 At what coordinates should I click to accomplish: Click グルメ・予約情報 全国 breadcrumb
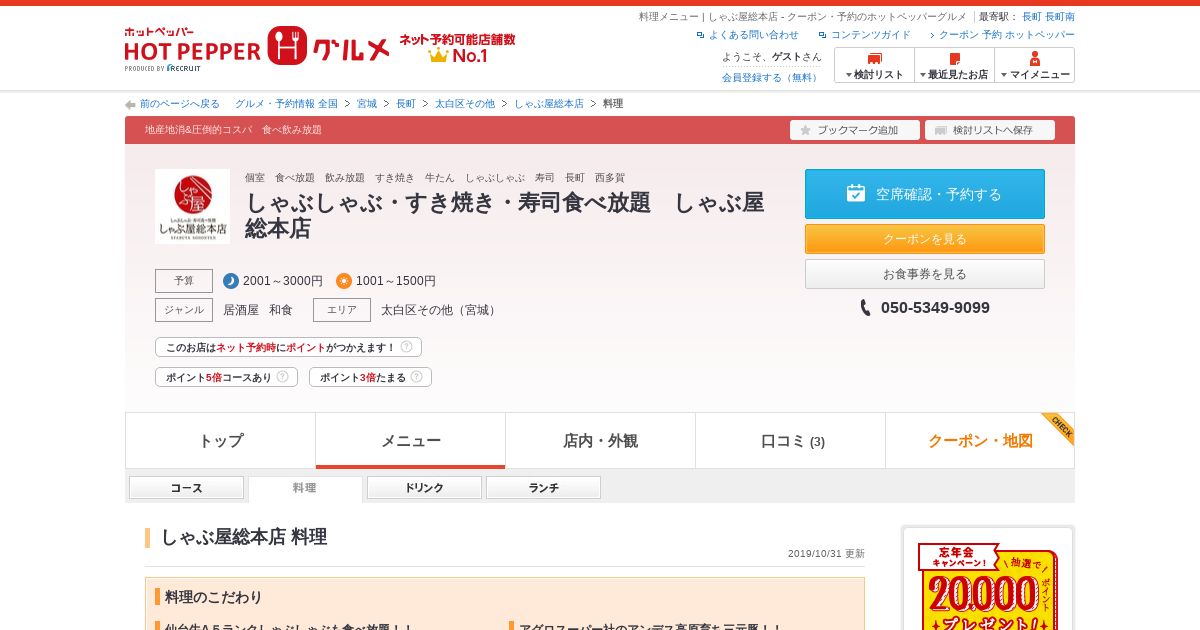(x=286, y=104)
